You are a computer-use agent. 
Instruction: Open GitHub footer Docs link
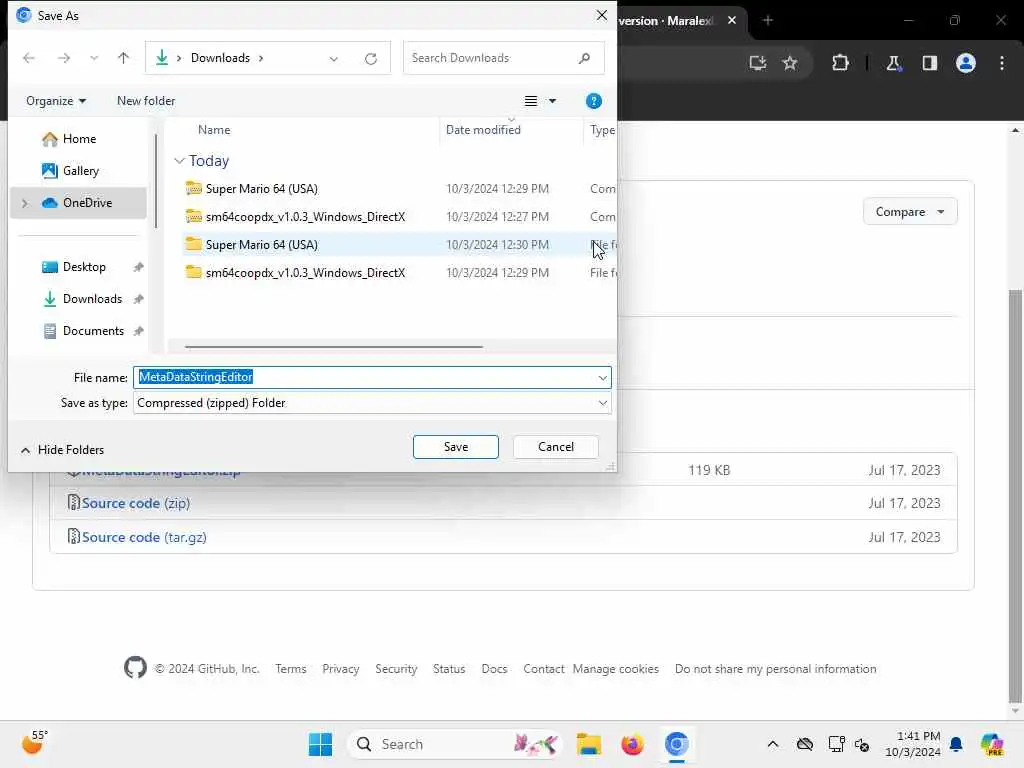click(x=494, y=669)
